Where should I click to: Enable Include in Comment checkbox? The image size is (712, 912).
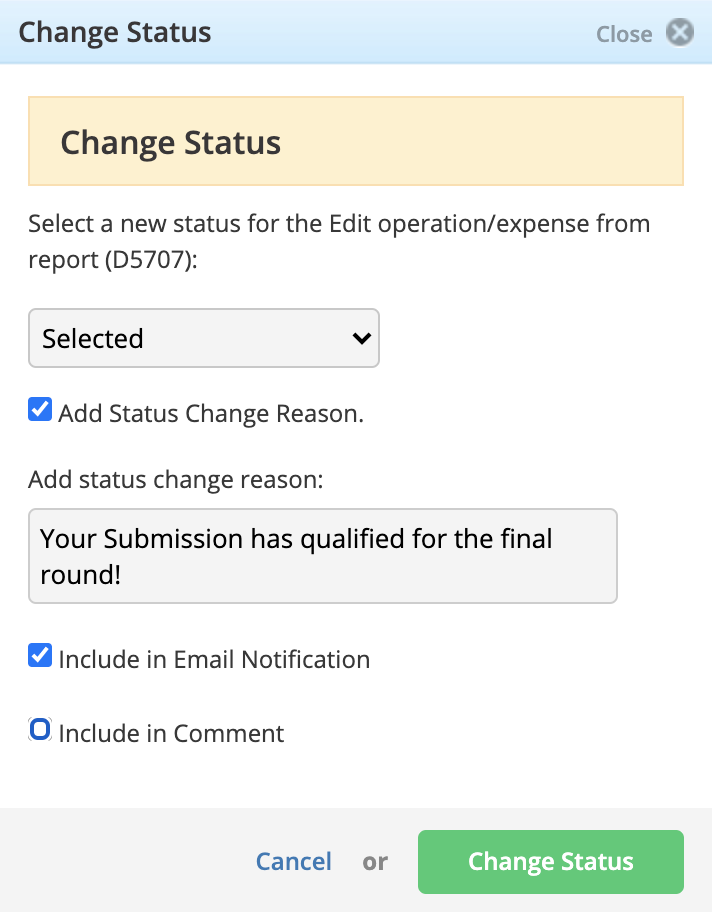(x=40, y=729)
